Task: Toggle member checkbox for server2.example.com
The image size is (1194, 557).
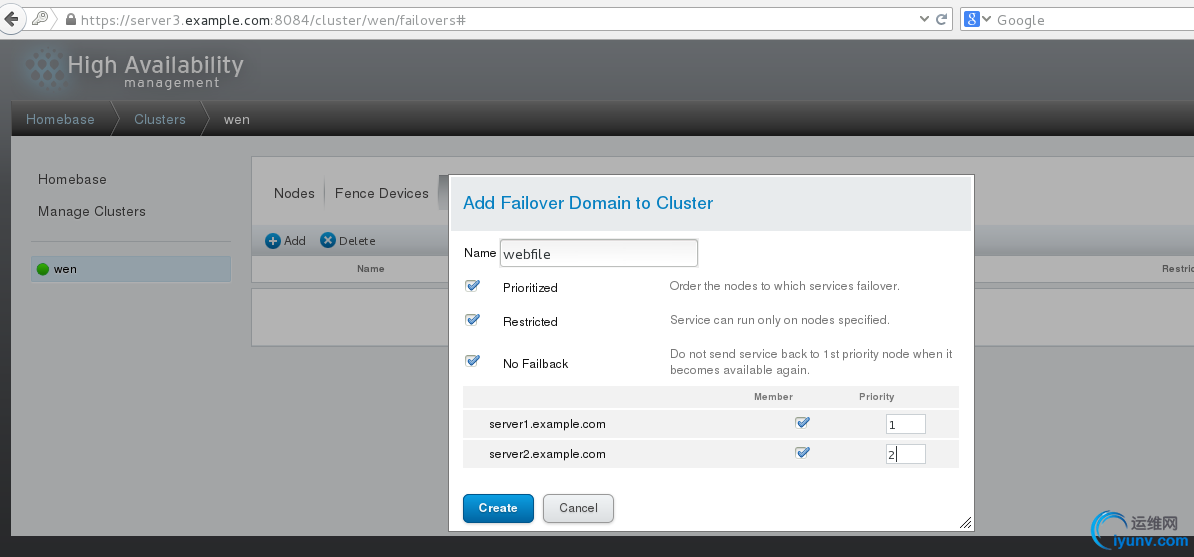Action: 802,453
